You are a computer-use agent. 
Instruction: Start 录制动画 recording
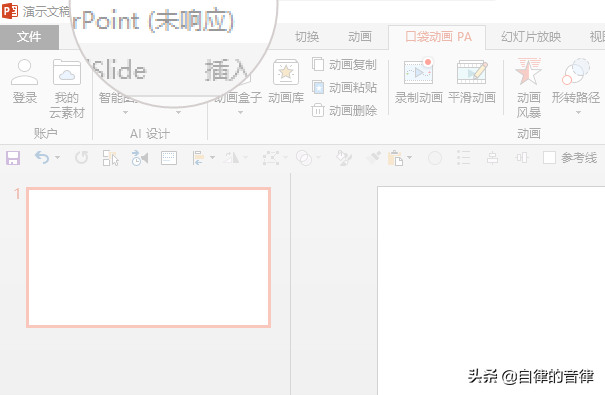coord(419,81)
